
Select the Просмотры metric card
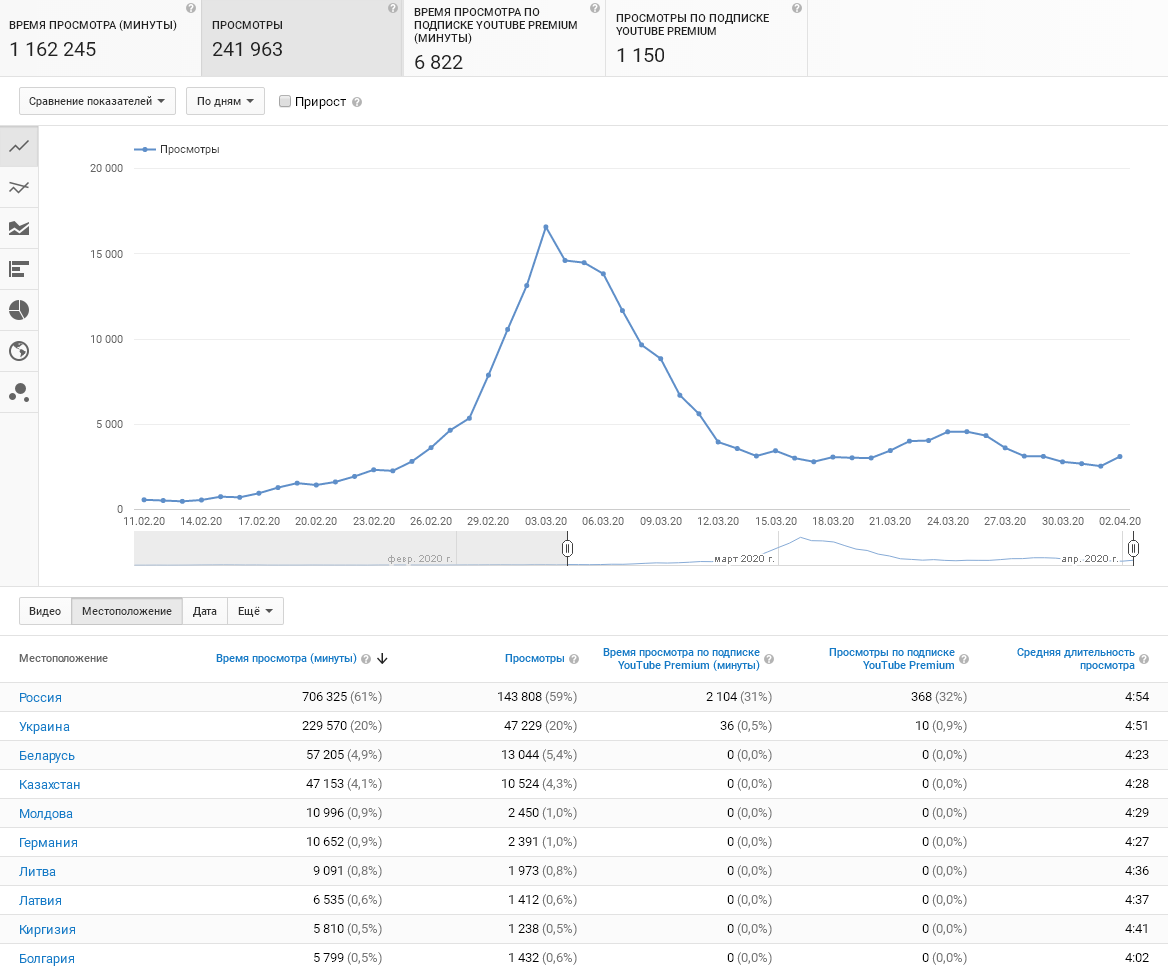(x=302, y=38)
